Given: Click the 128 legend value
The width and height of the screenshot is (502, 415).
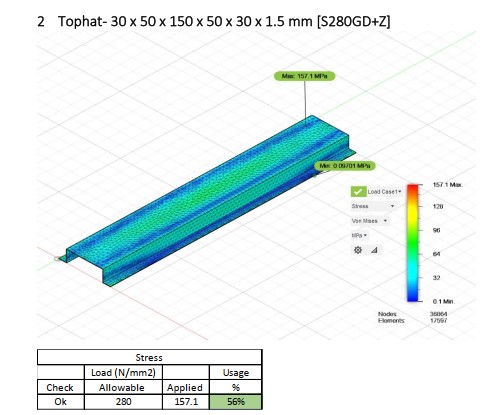Looking at the screenshot, I should click(438, 206).
